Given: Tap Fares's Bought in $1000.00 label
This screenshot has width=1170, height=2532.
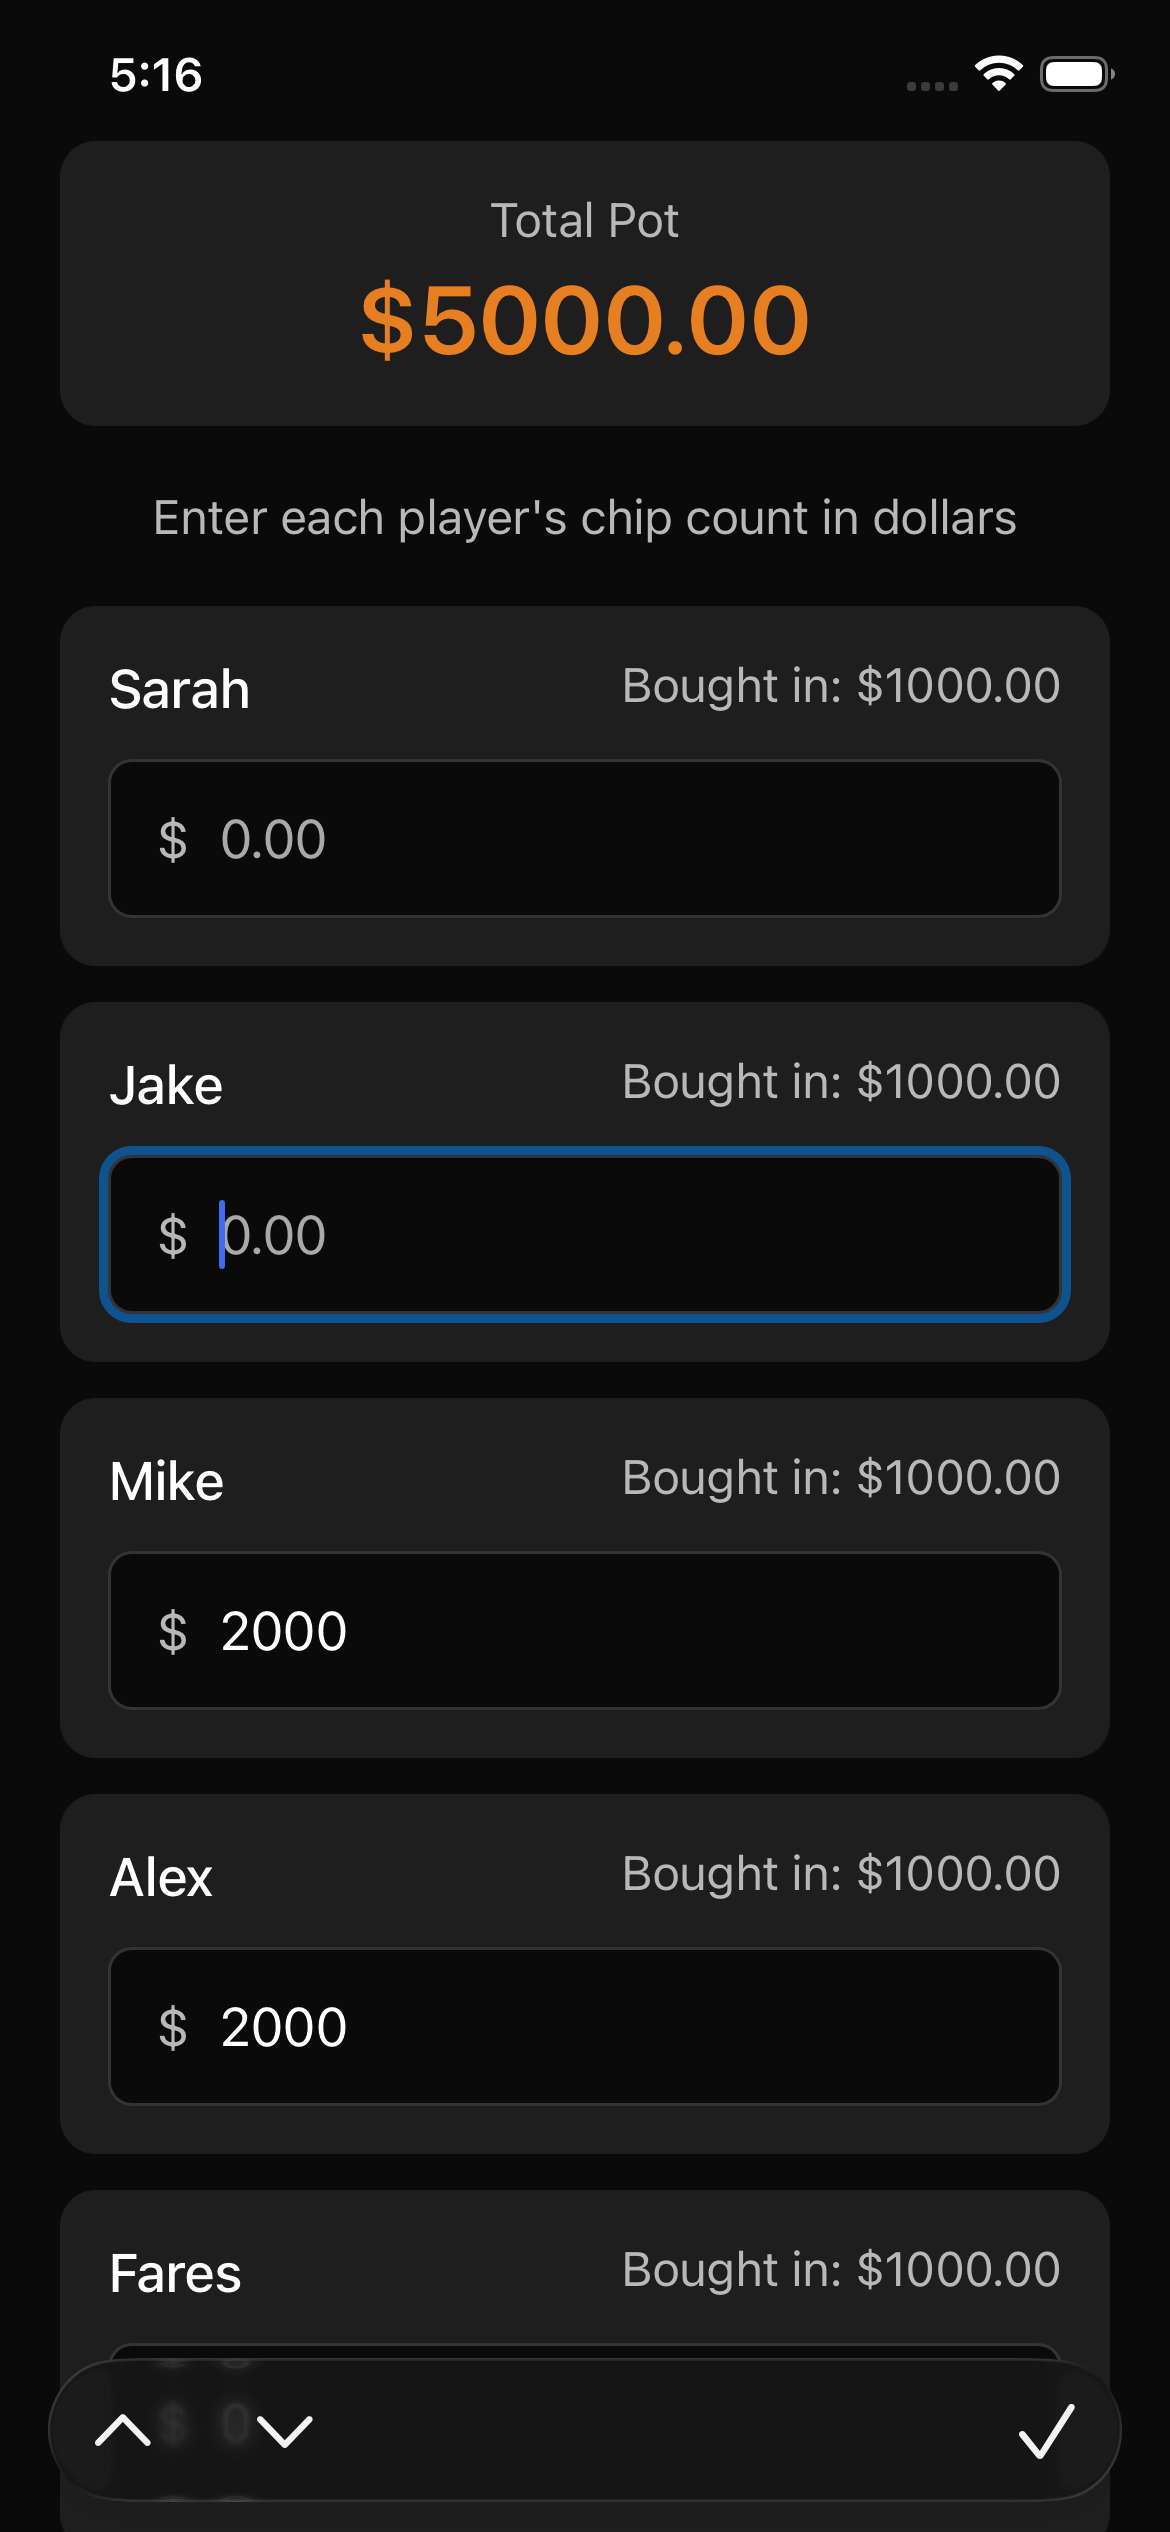Looking at the screenshot, I should point(841,2269).
